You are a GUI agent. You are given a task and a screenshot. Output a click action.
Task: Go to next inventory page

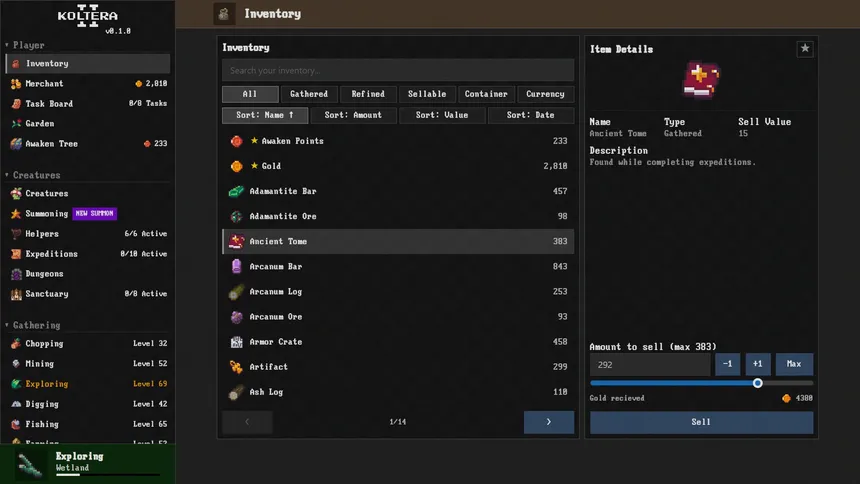point(548,422)
